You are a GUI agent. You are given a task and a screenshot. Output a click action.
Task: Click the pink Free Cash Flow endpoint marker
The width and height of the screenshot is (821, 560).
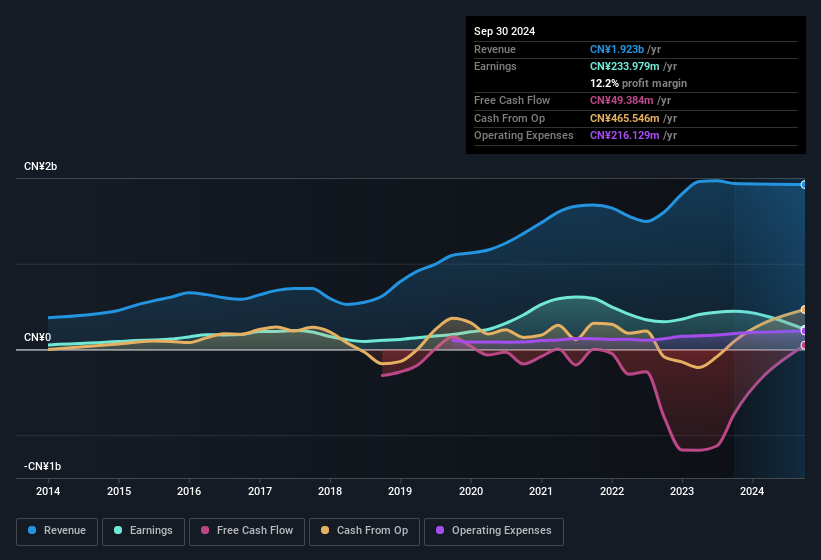pos(804,346)
